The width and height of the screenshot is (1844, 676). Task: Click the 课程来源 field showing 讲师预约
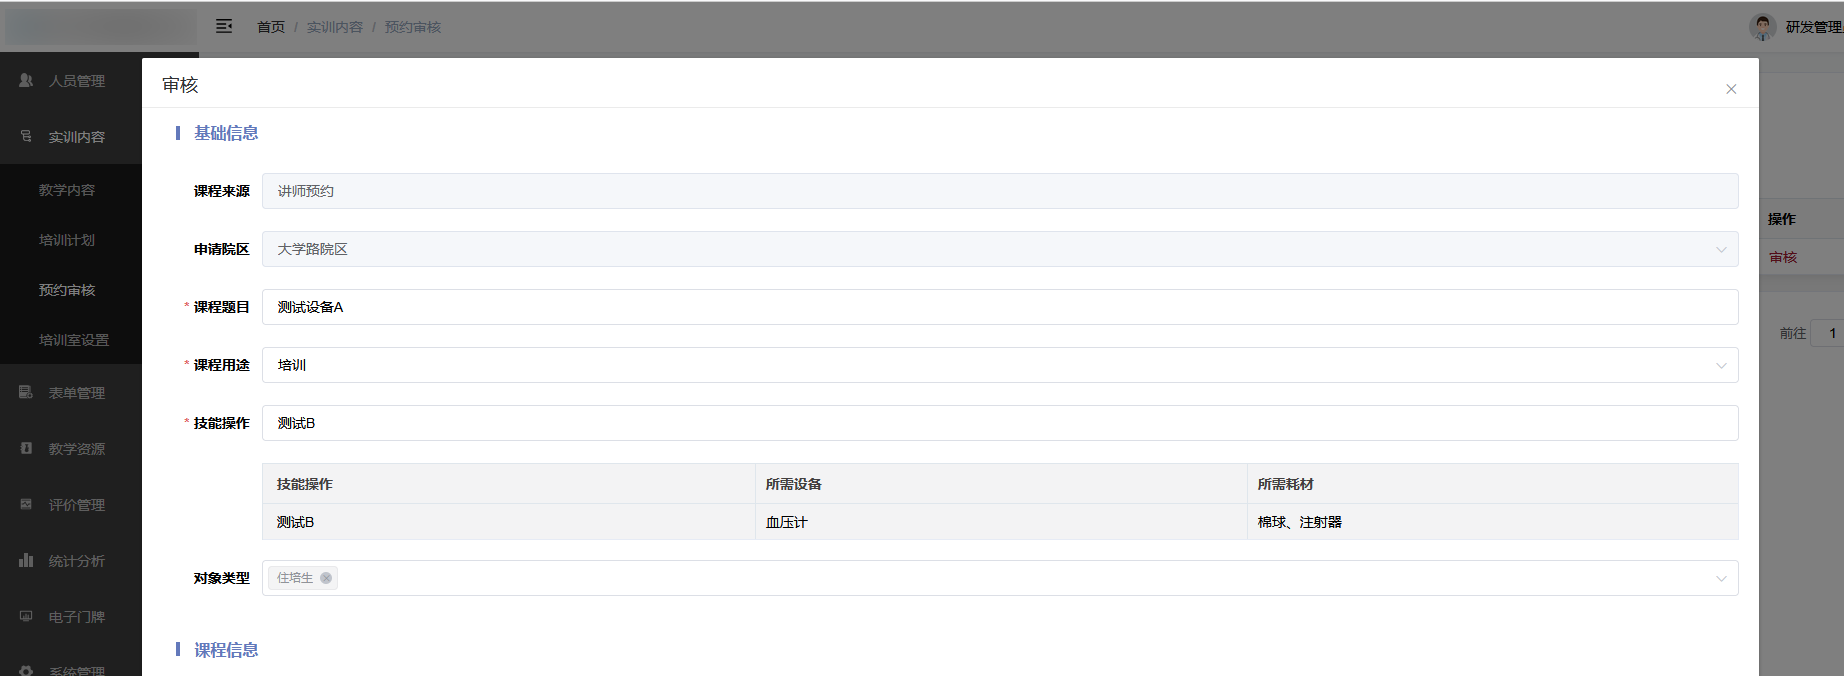click(1000, 191)
